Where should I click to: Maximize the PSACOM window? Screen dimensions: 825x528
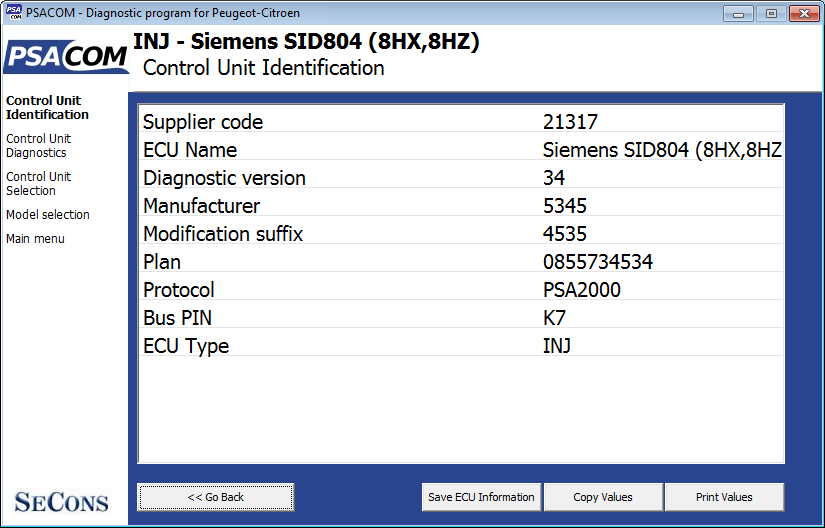click(771, 14)
